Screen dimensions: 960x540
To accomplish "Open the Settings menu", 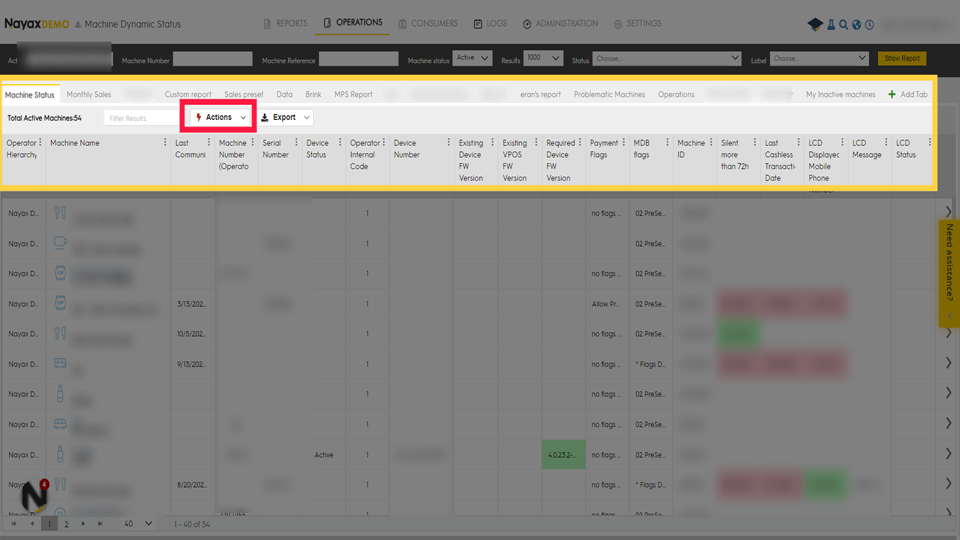I will tap(637, 24).
